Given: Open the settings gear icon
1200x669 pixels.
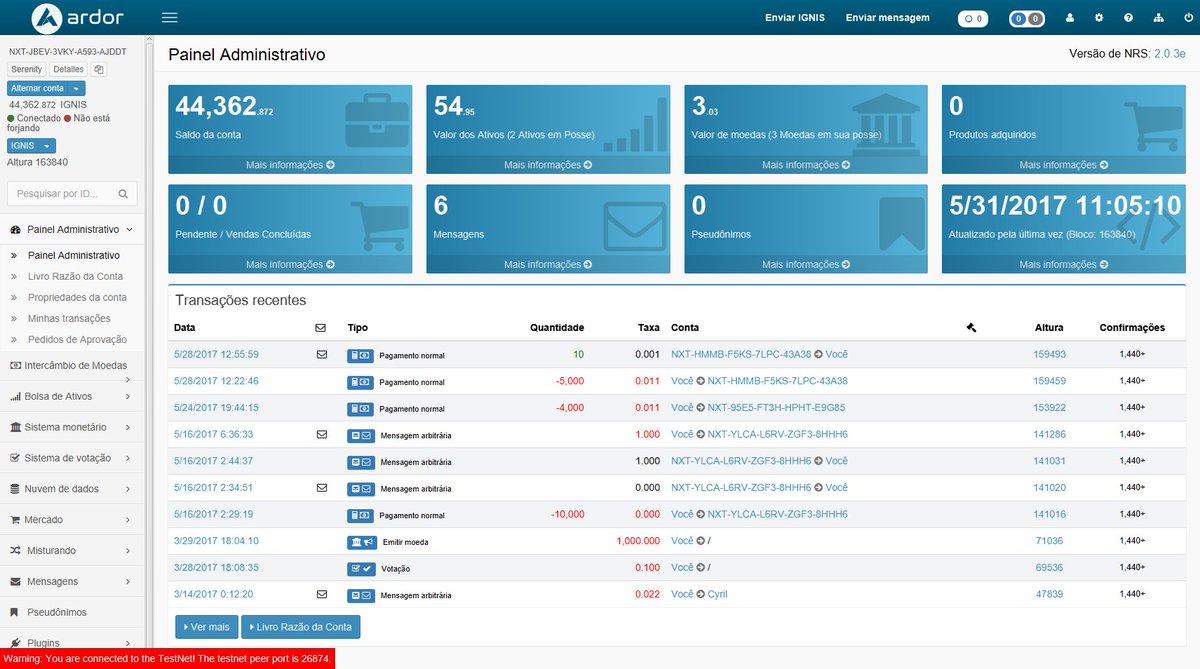Looking at the screenshot, I should [x=1099, y=18].
